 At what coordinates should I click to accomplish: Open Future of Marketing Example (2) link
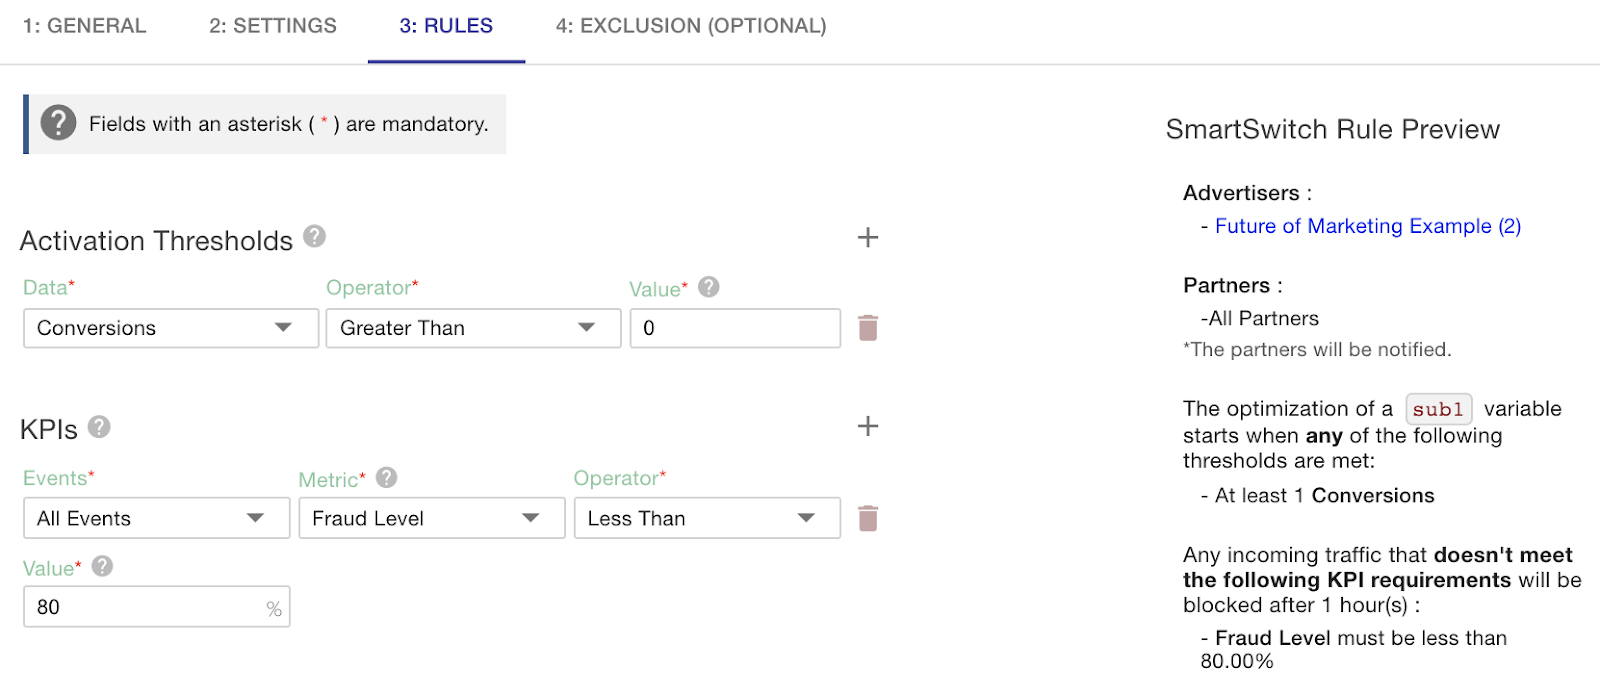pyautogui.click(x=1368, y=226)
